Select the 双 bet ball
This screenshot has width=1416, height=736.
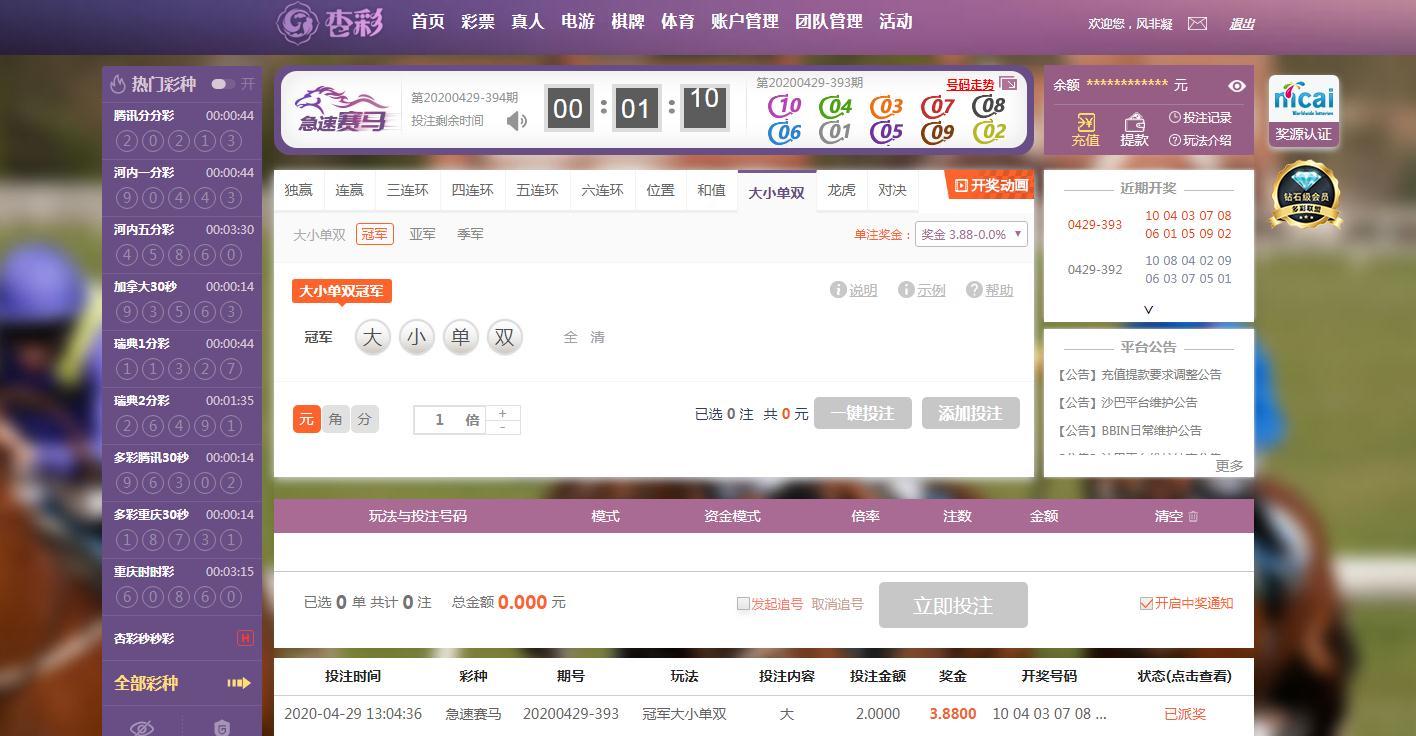pos(504,337)
